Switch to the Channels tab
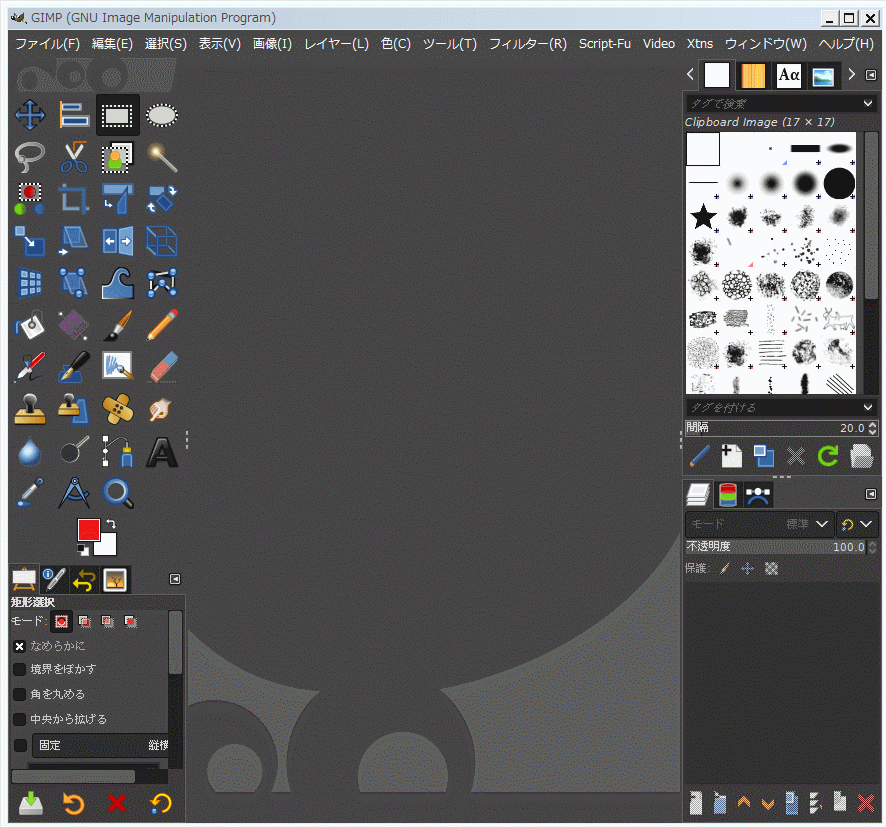The height and width of the screenshot is (827, 886). coord(728,495)
